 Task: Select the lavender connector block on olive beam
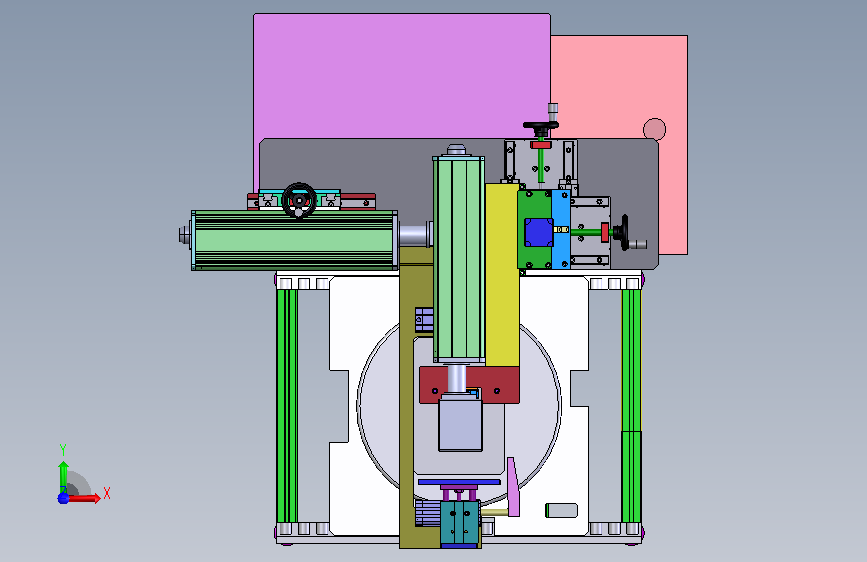pyautogui.click(x=424, y=320)
